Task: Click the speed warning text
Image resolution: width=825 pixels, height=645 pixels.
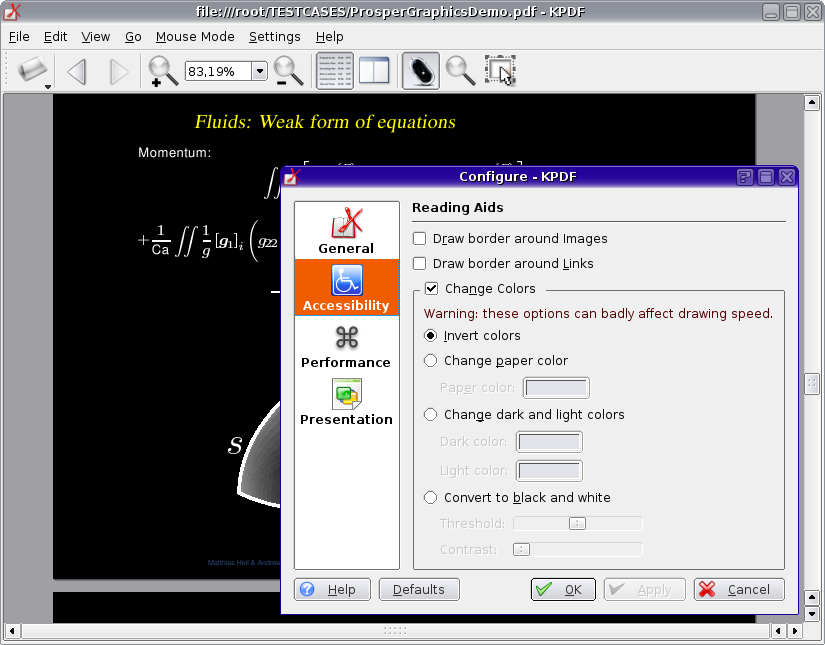Action: click(x=598, y=314)
